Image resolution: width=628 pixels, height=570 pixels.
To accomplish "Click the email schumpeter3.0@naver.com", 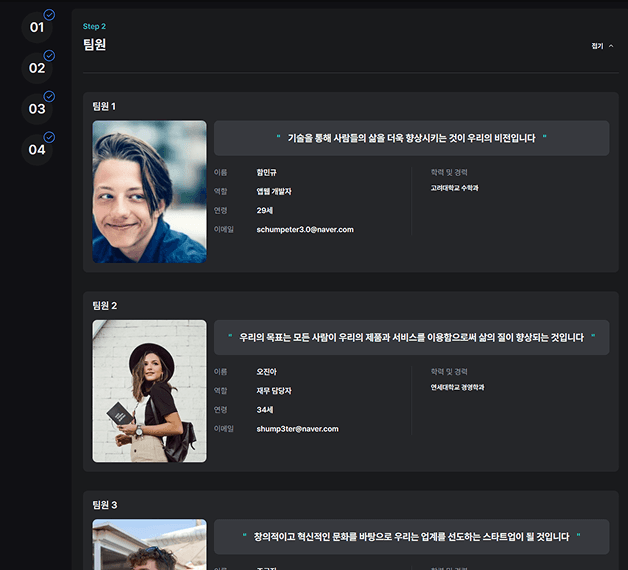I will pos(305,230).
